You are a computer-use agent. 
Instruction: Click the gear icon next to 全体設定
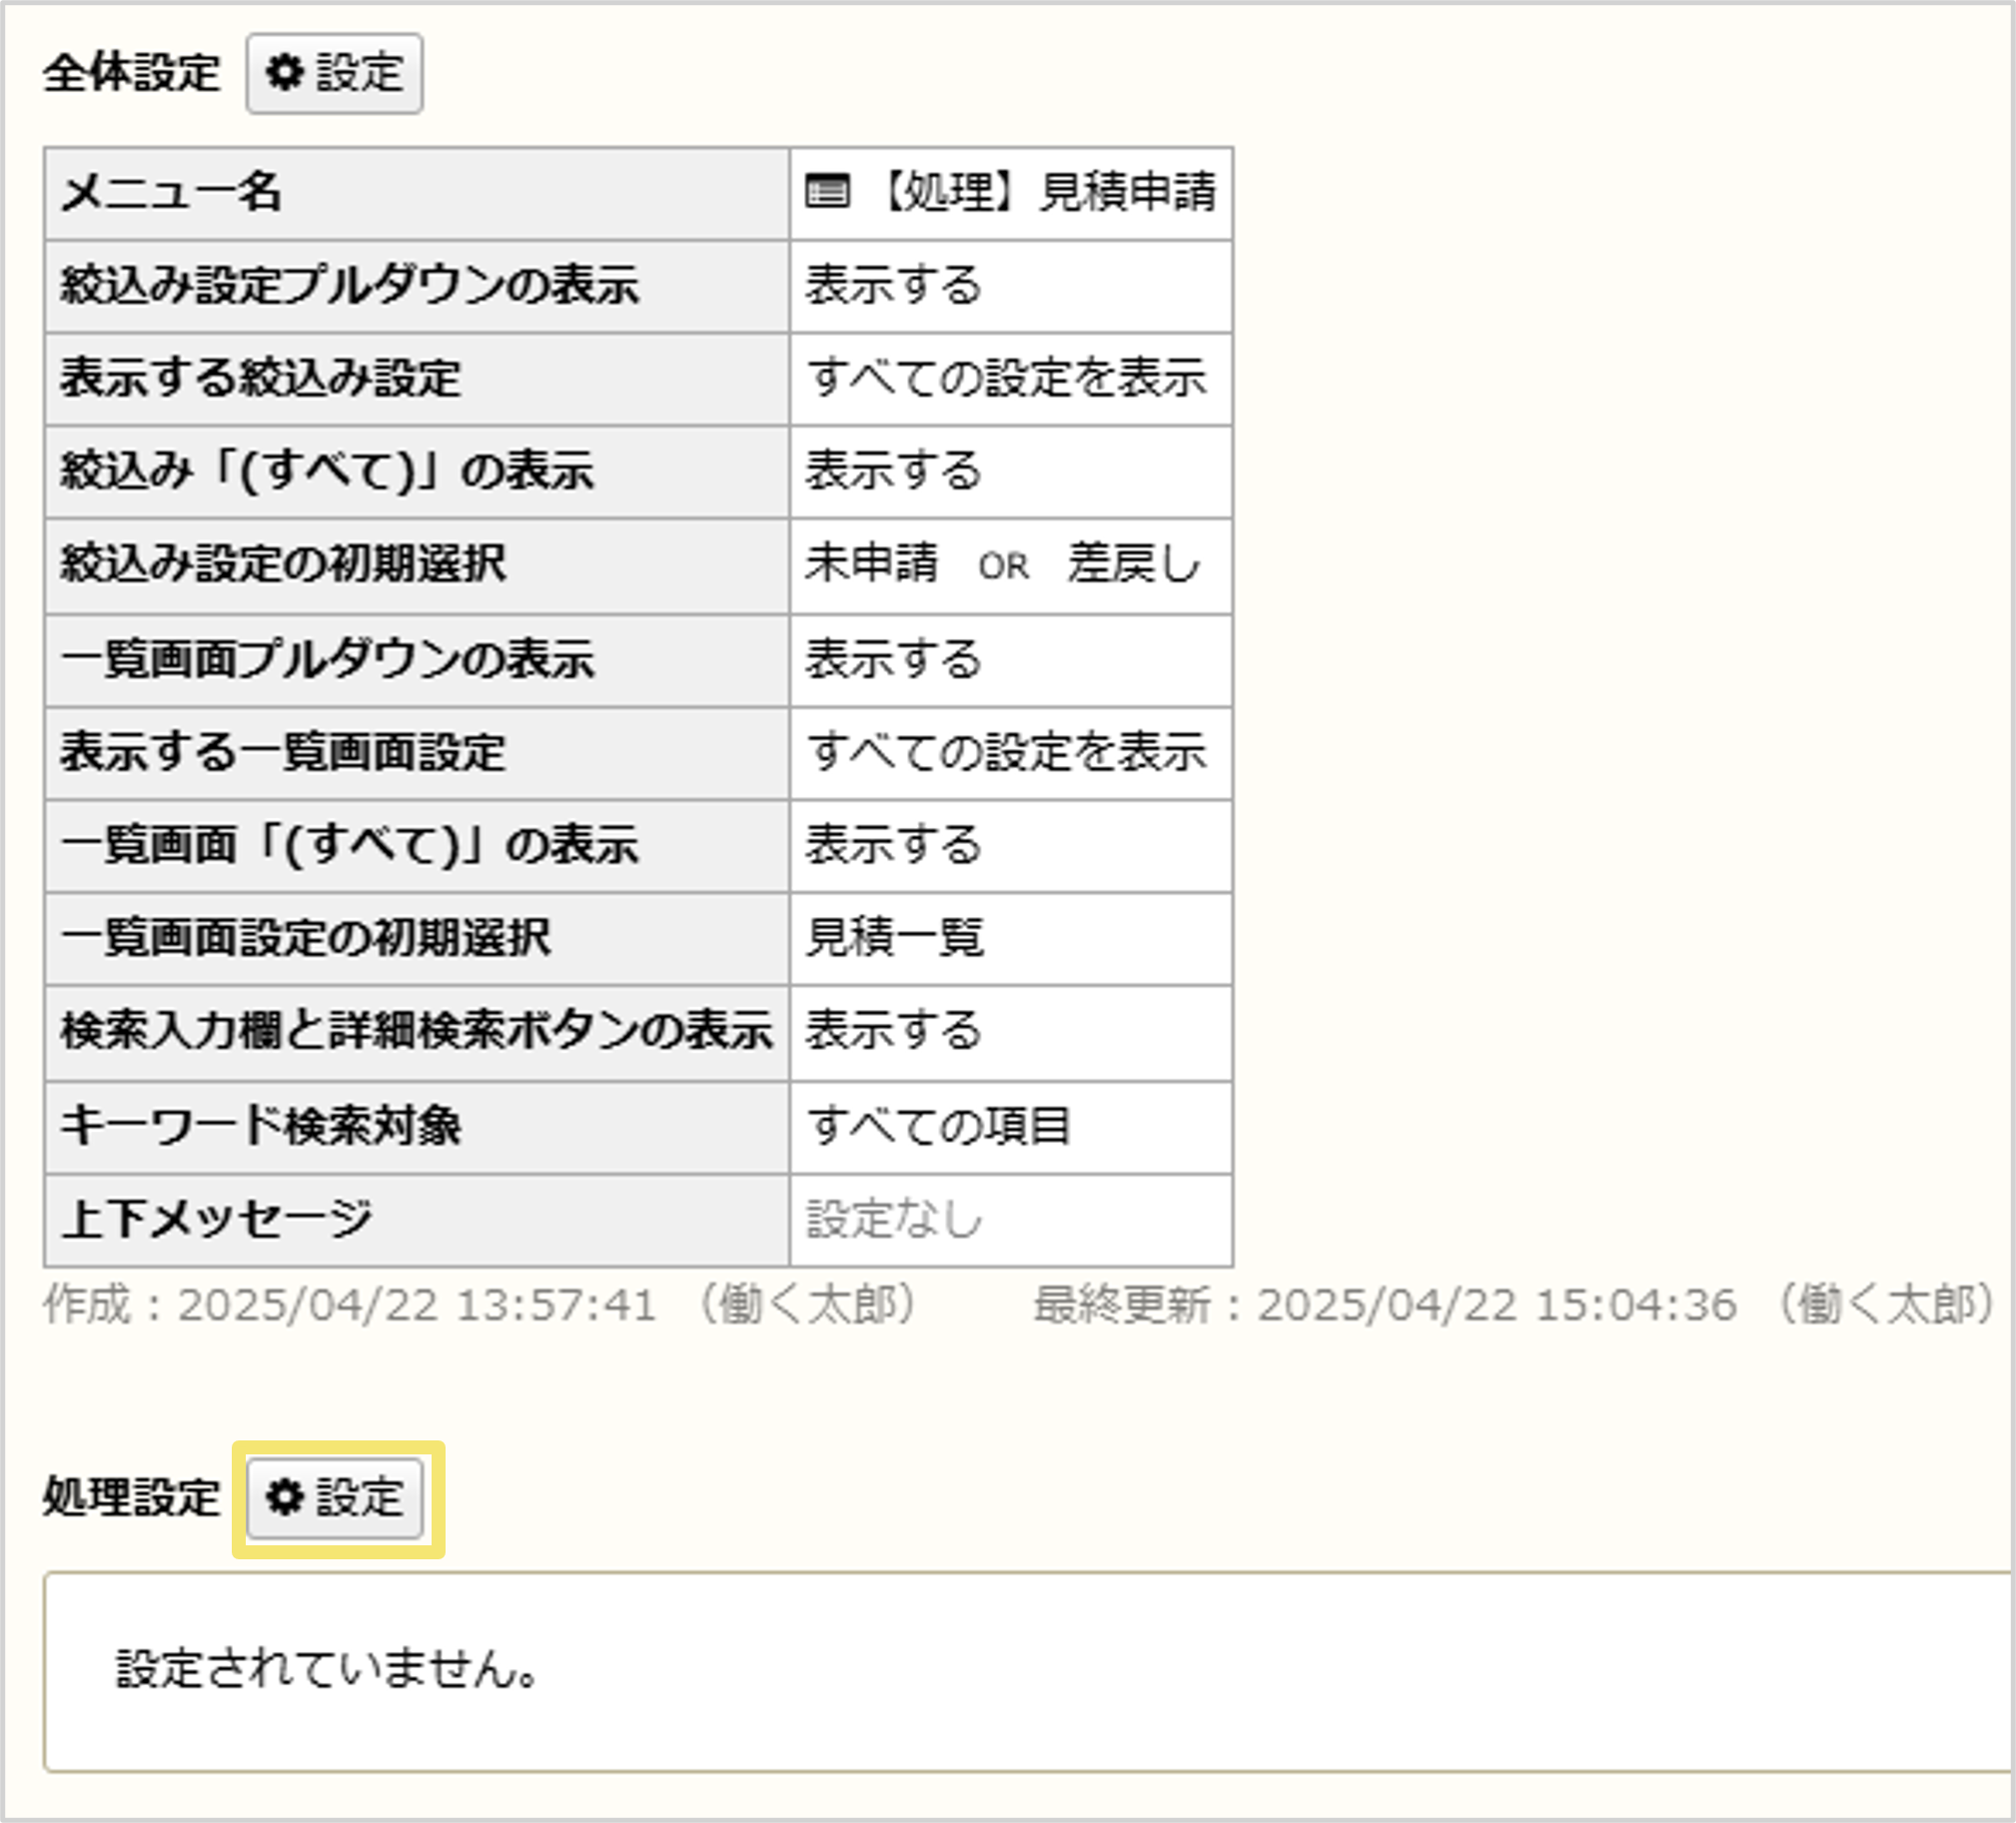287,73
